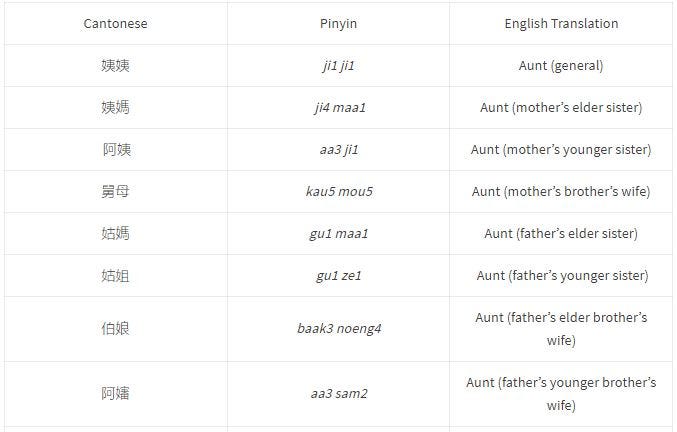Select the Cantonese characters 阿嬸

(116, 394)
